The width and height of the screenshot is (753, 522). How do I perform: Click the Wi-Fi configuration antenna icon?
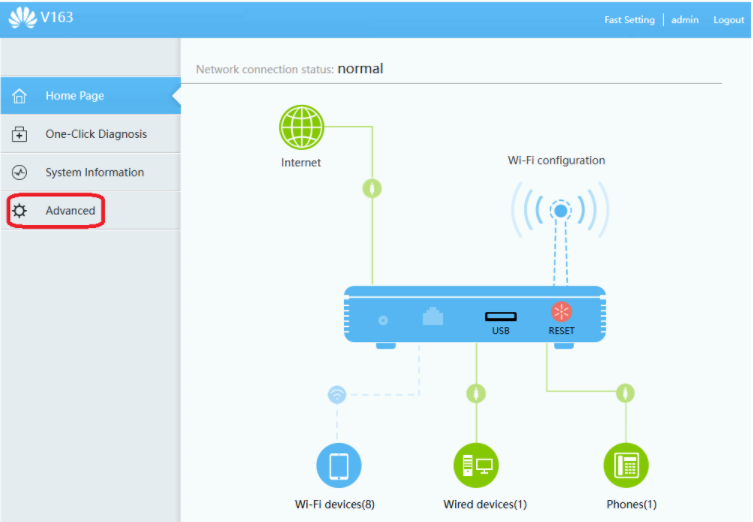pyautogui.click(x=560, y=210)
